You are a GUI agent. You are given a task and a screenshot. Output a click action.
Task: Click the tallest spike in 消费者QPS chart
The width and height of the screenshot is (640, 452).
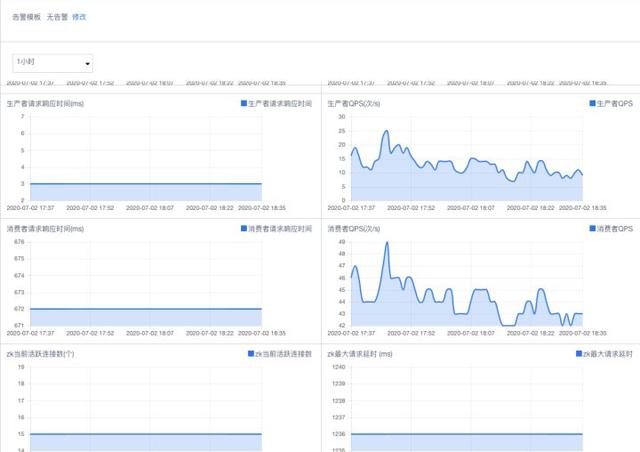click(x=387, y=243)
